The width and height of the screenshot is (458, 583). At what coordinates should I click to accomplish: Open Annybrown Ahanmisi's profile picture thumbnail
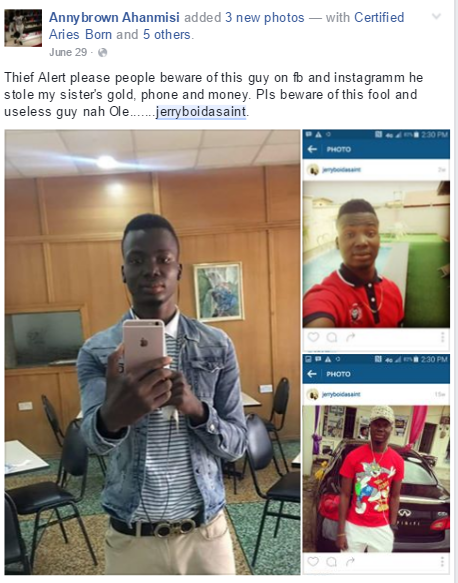tap(23, 28)
